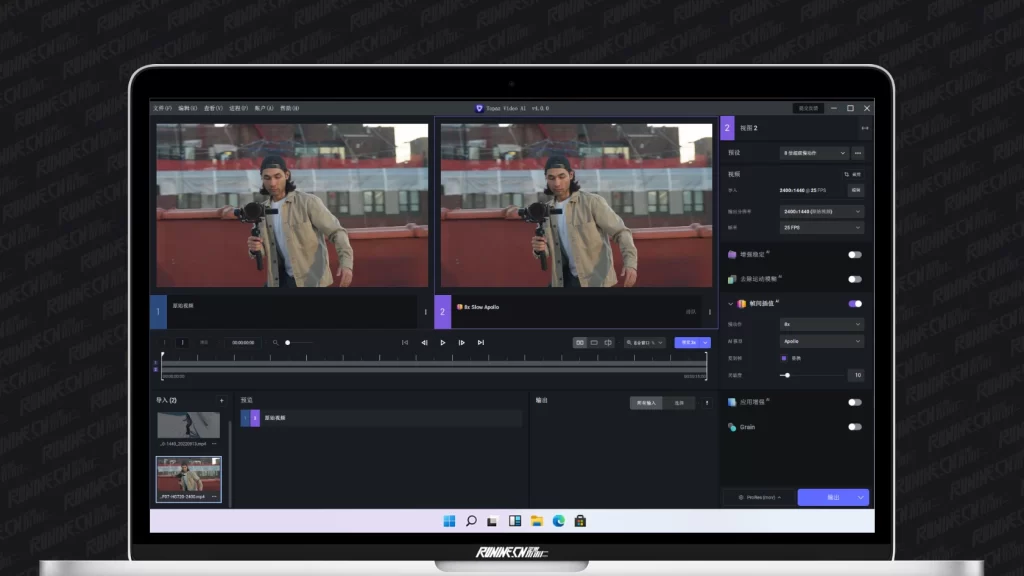Screen dimensions: 1024x576
Task: Disable the 帧间插值 frame interpolation switch
Action: pyautogui.click(x=854, y=303)
